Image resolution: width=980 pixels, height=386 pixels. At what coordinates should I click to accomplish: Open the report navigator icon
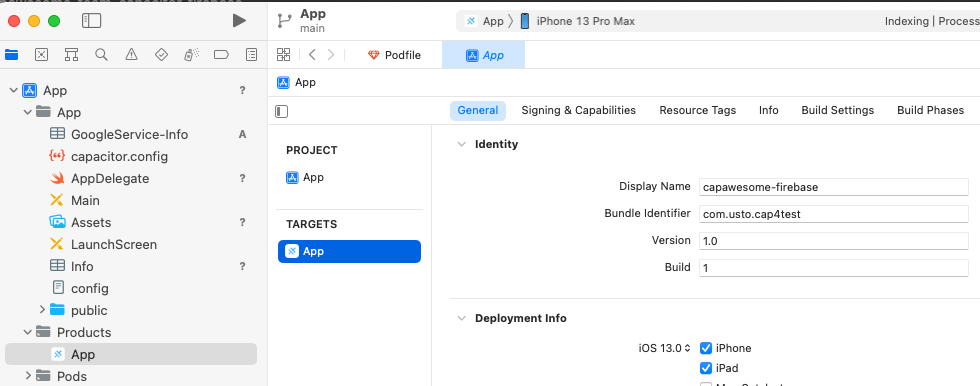(x=251, y=55)
